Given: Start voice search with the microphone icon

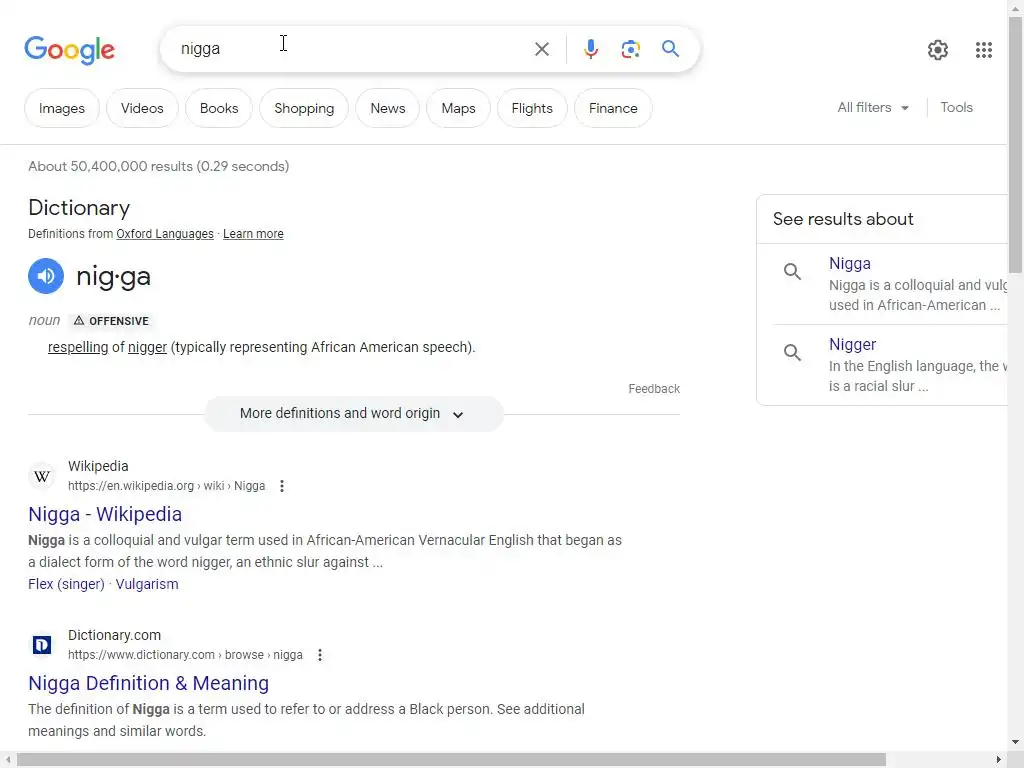Looking at the screenshot, I should coord(590,49).
